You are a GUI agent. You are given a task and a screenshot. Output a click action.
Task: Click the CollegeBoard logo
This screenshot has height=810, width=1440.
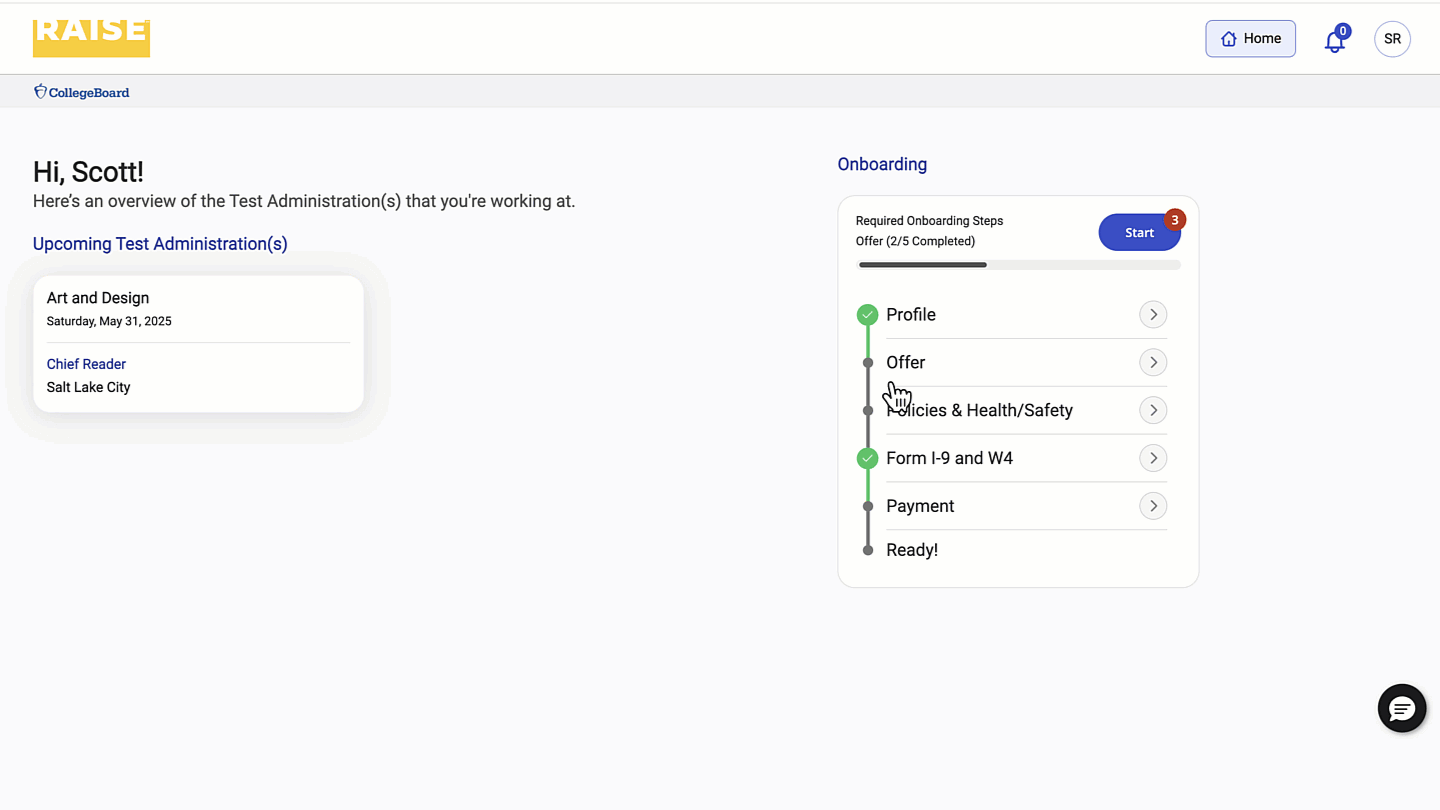(82, 92)
